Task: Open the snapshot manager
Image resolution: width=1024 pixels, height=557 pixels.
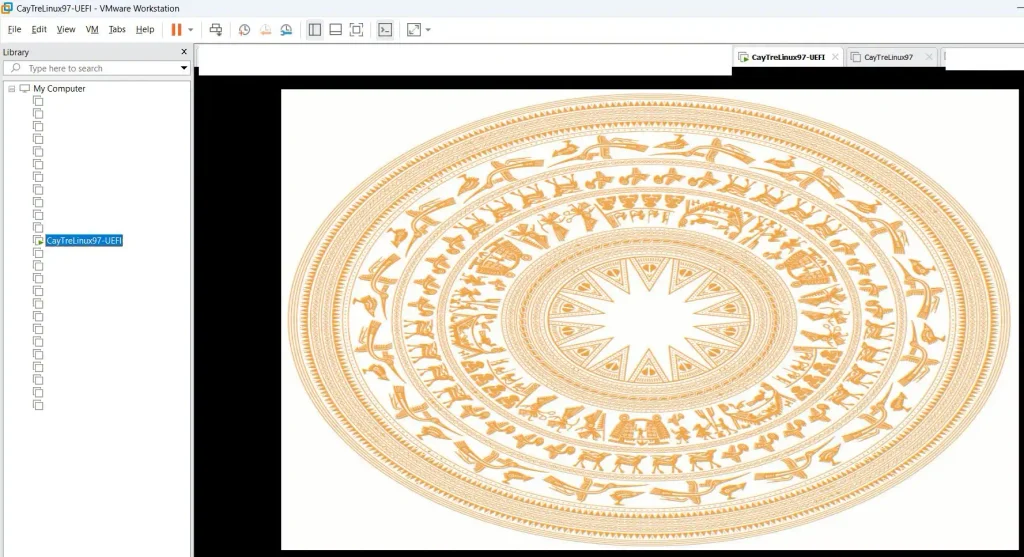Action: pyautogui.click(x=286, y=29)
